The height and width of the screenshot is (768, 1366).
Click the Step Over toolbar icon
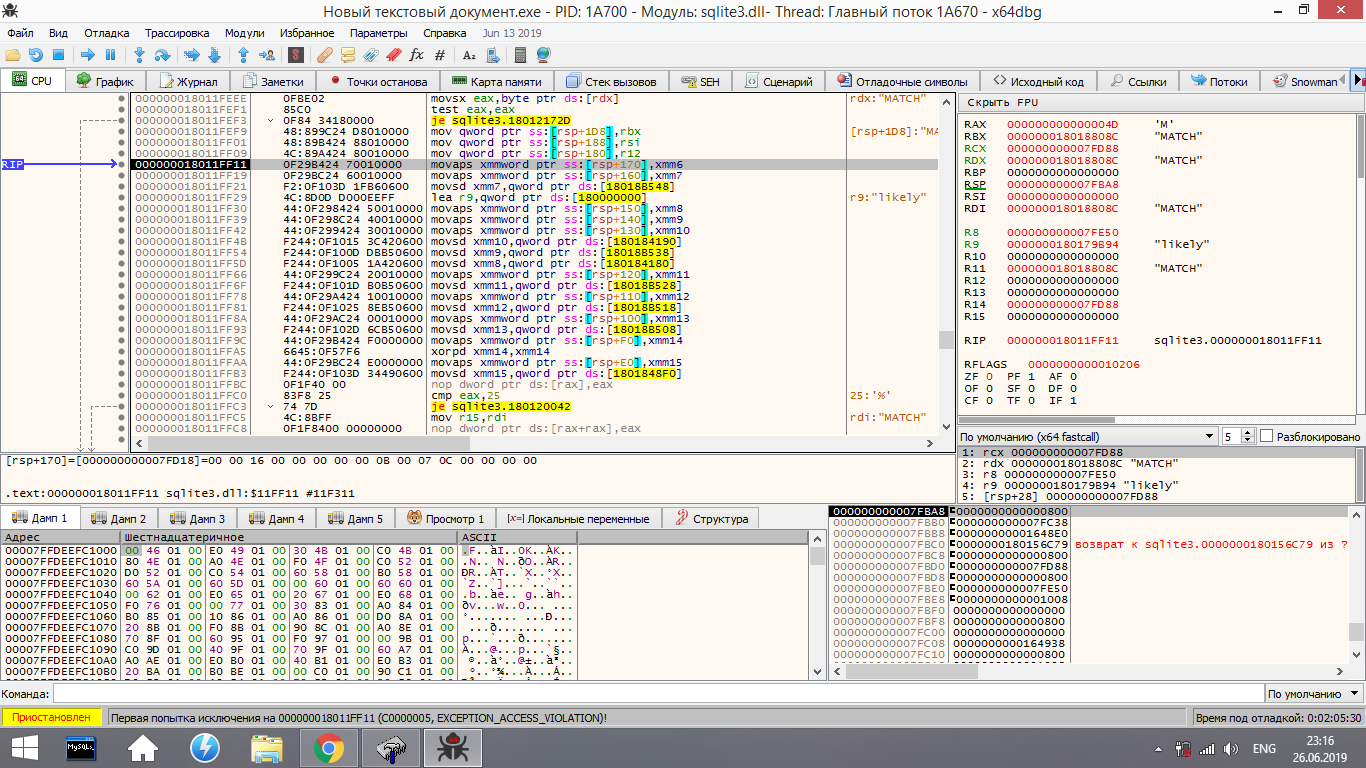161,55
